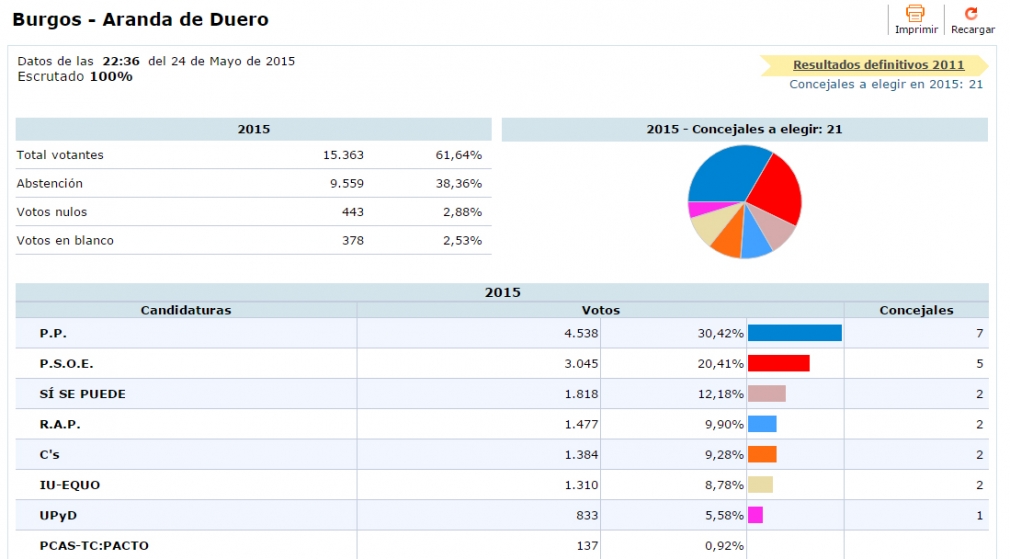Click the Recargar reload icon
Viewport: 1010px width, 559px height.
971,14
